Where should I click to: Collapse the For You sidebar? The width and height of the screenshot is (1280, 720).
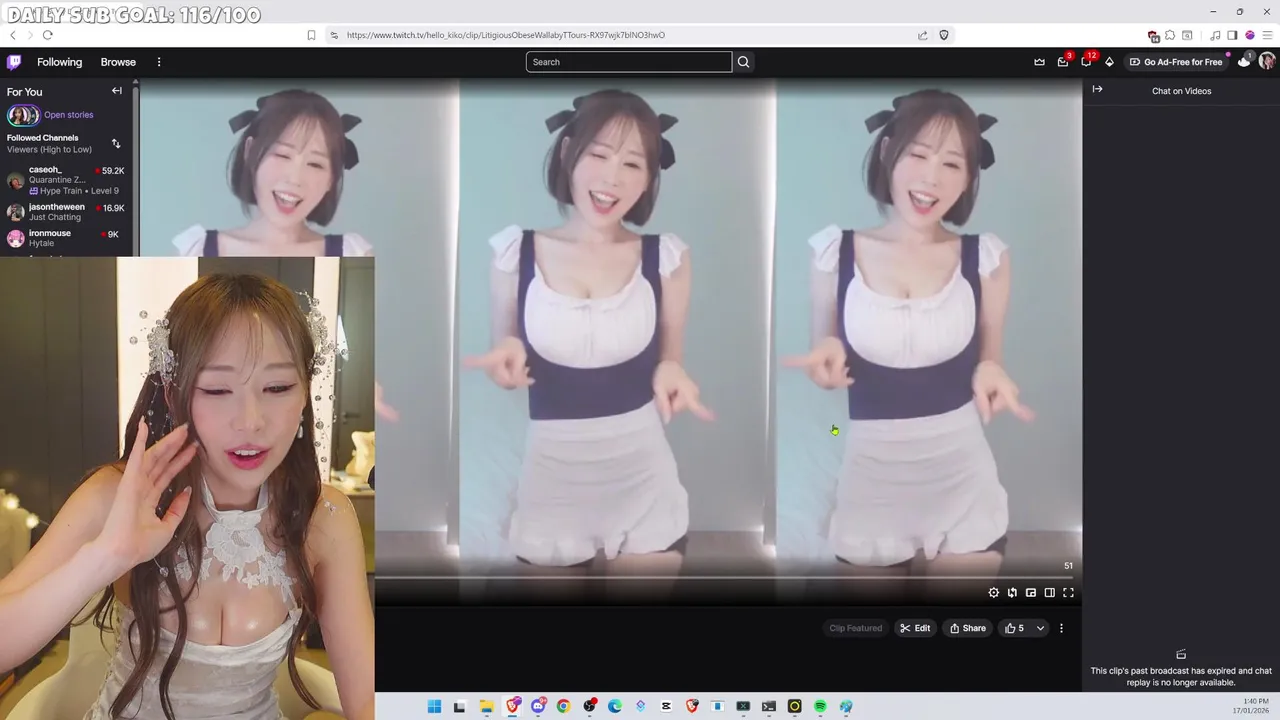[117, 91]
